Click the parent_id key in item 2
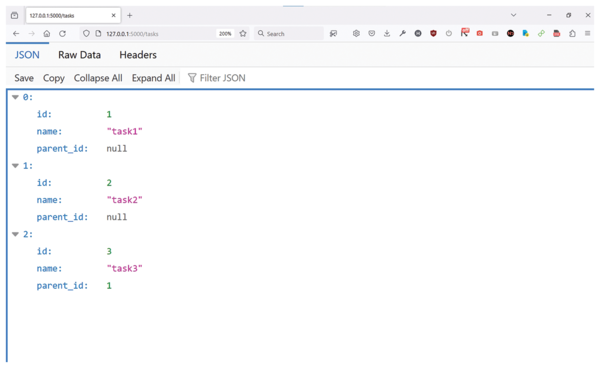 [x=62, y=286]
